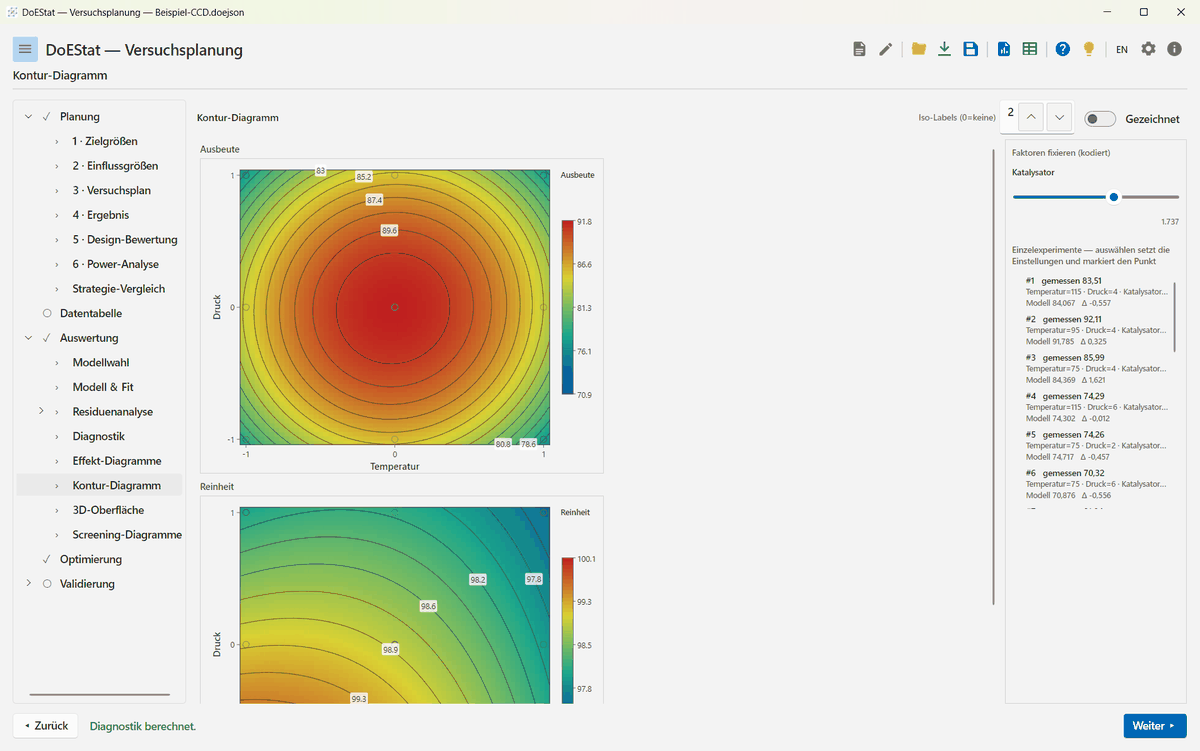The width and height of the screenshot is (1200, 751).
Task: Click the 89.6 iso-label in Ausbeute plot
Action: click(x=390, y=230)
